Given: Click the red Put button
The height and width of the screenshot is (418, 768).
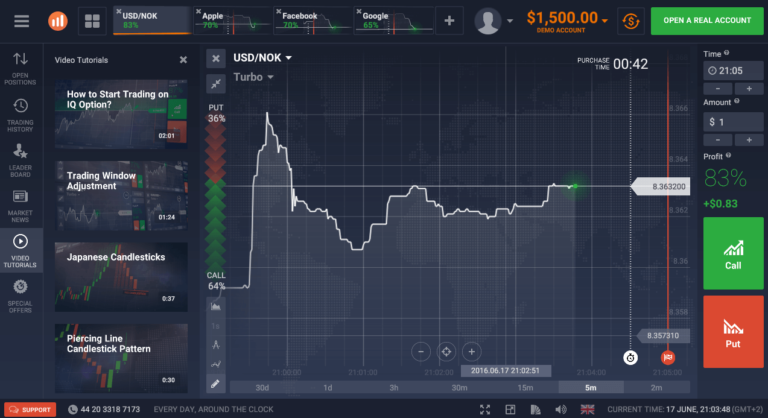Looking at the screenshot, I should tap(733, 332).
